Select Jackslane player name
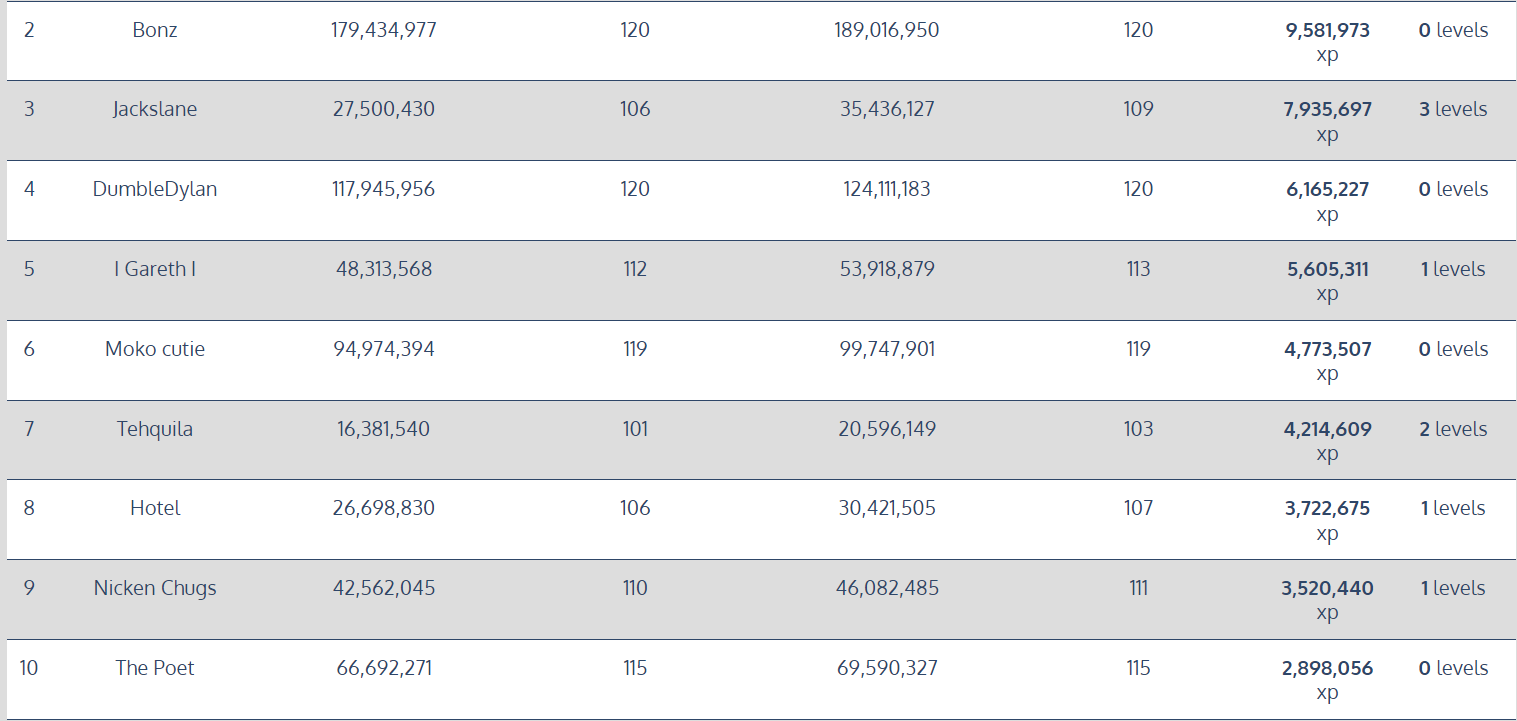The width and height of the screenshot is (1517, 721). [155, 109]
